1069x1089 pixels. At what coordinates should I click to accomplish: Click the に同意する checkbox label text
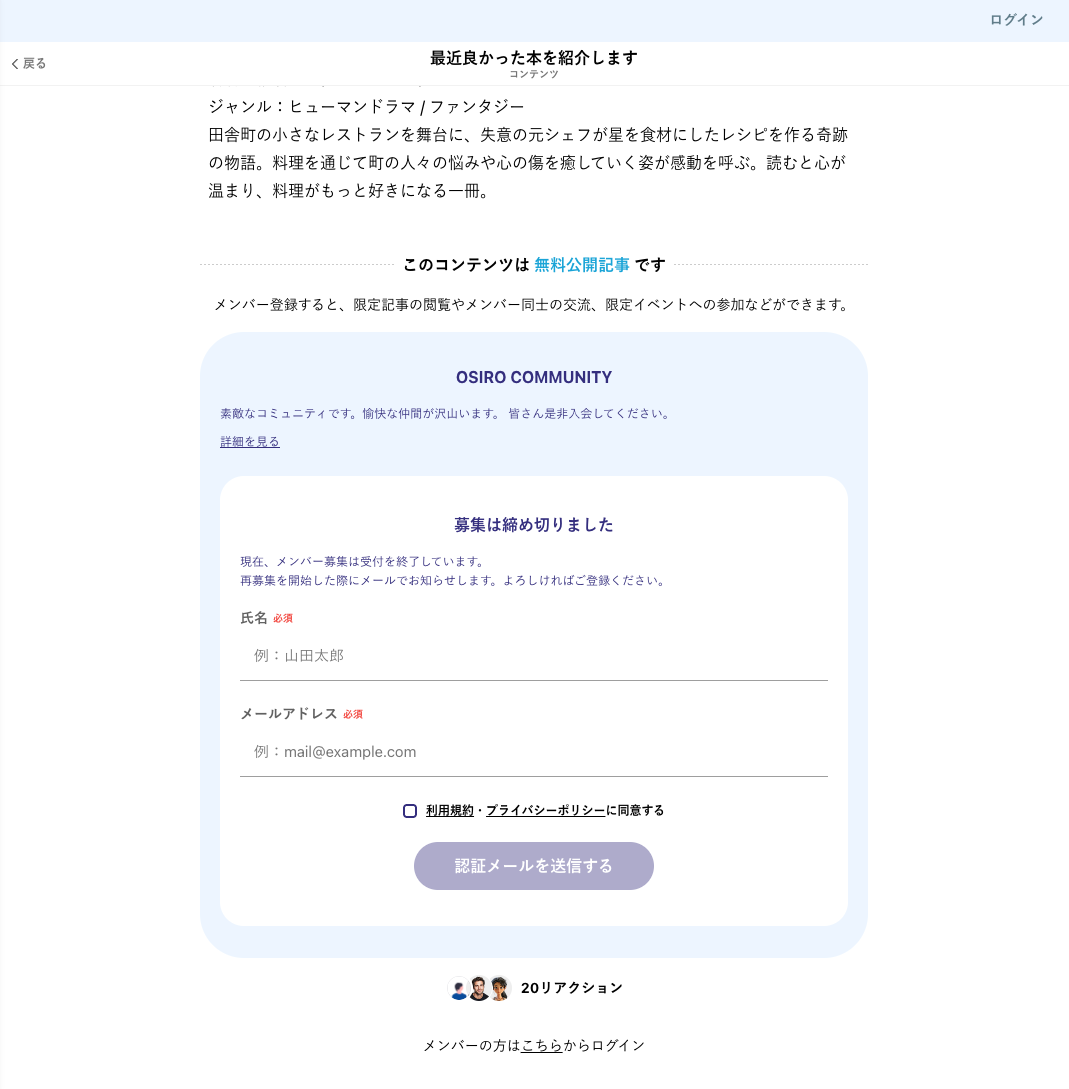coord(635,811)
